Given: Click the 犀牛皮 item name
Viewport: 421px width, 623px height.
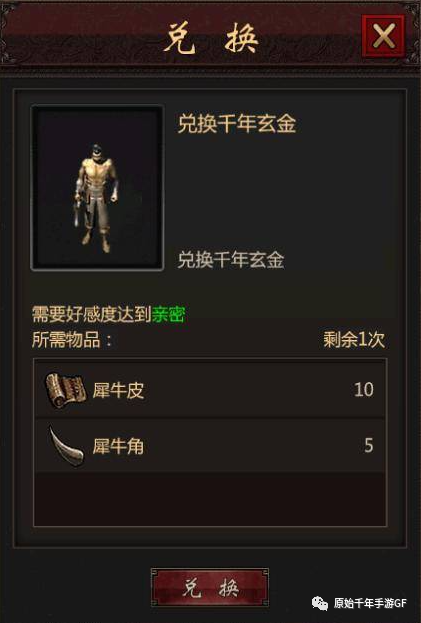Looking at the screenshot, I should [118, 390].
